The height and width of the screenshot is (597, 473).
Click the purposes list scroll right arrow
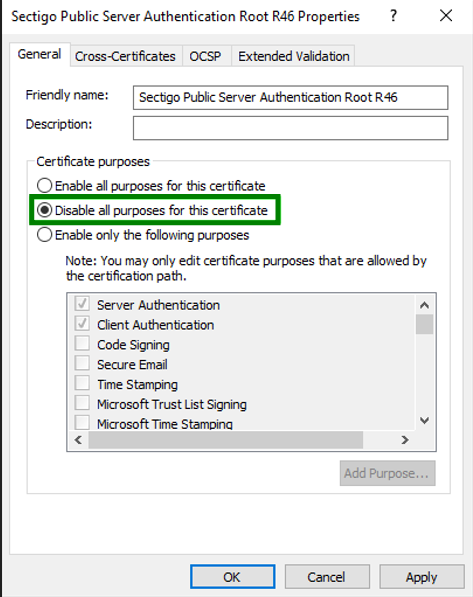point(405,440)
